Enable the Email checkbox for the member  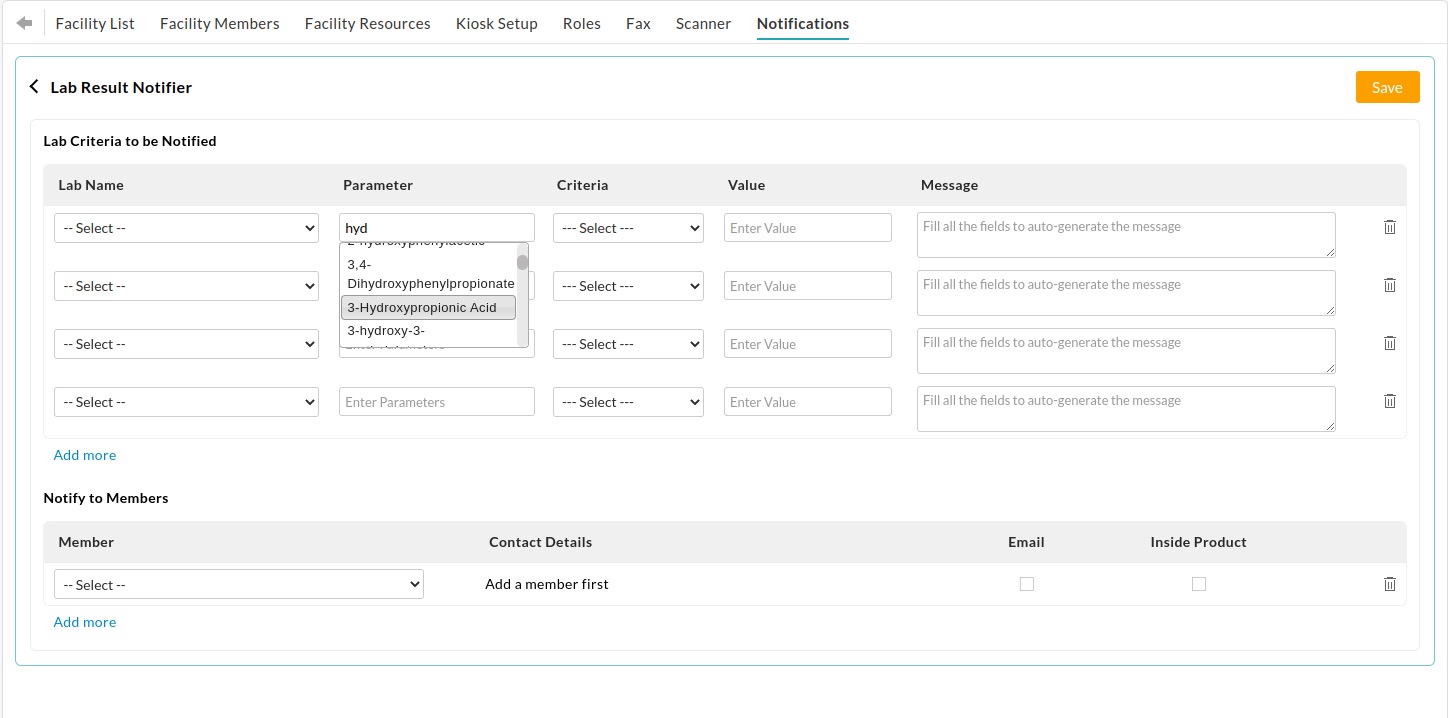[x=1027, y=583]
